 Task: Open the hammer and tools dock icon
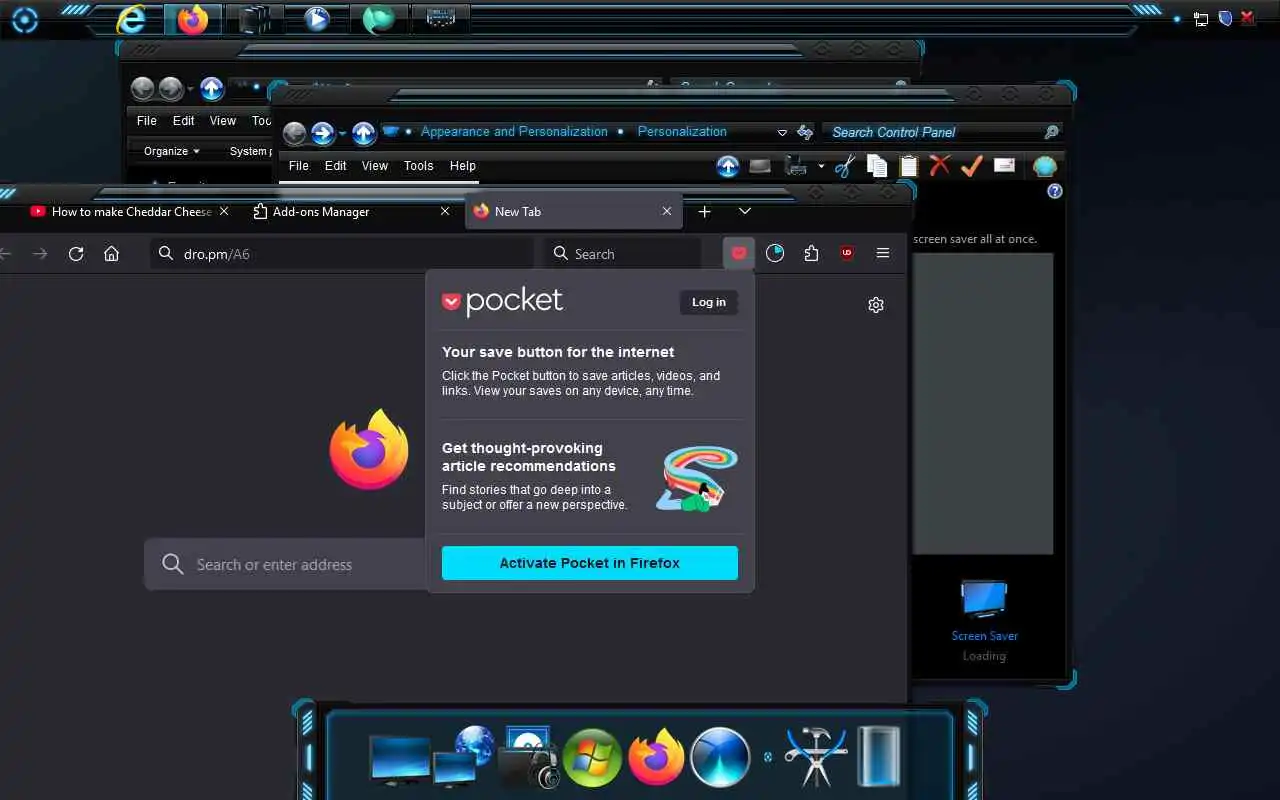click(x=816, y=757)
